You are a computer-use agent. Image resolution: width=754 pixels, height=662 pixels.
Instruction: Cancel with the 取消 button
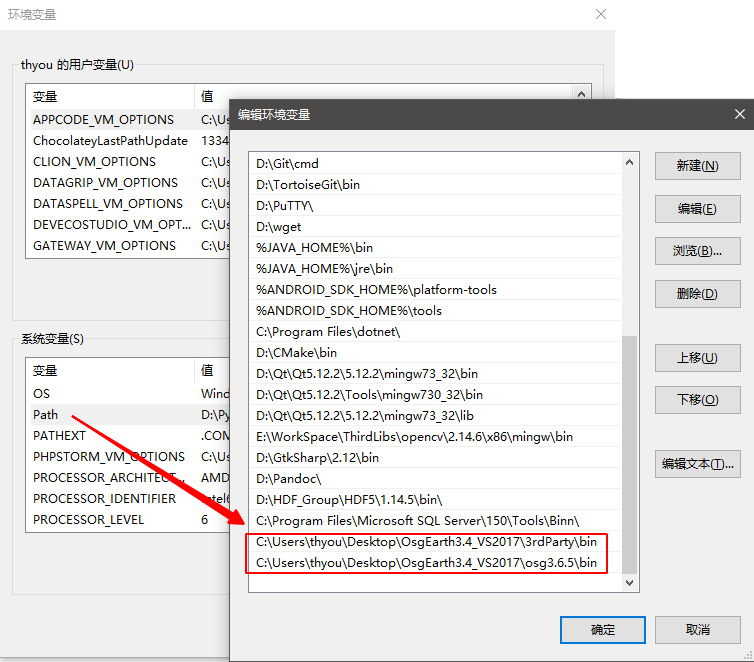pos(697,629)
